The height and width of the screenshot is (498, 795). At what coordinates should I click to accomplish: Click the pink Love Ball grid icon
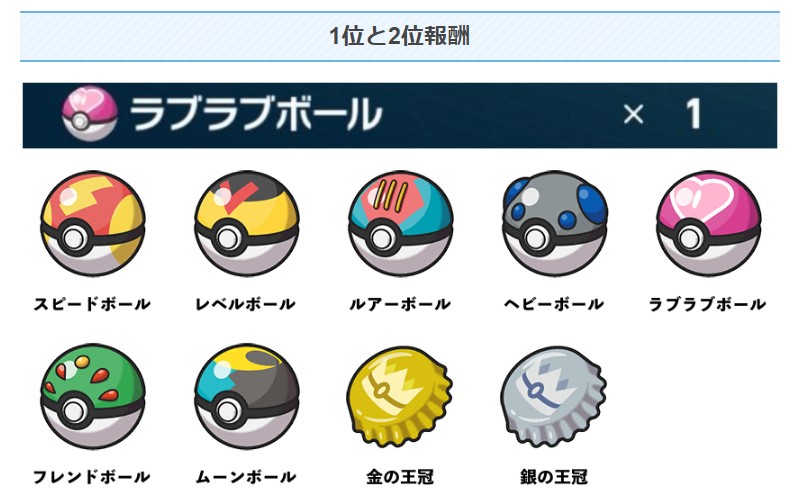click(709, 224)
